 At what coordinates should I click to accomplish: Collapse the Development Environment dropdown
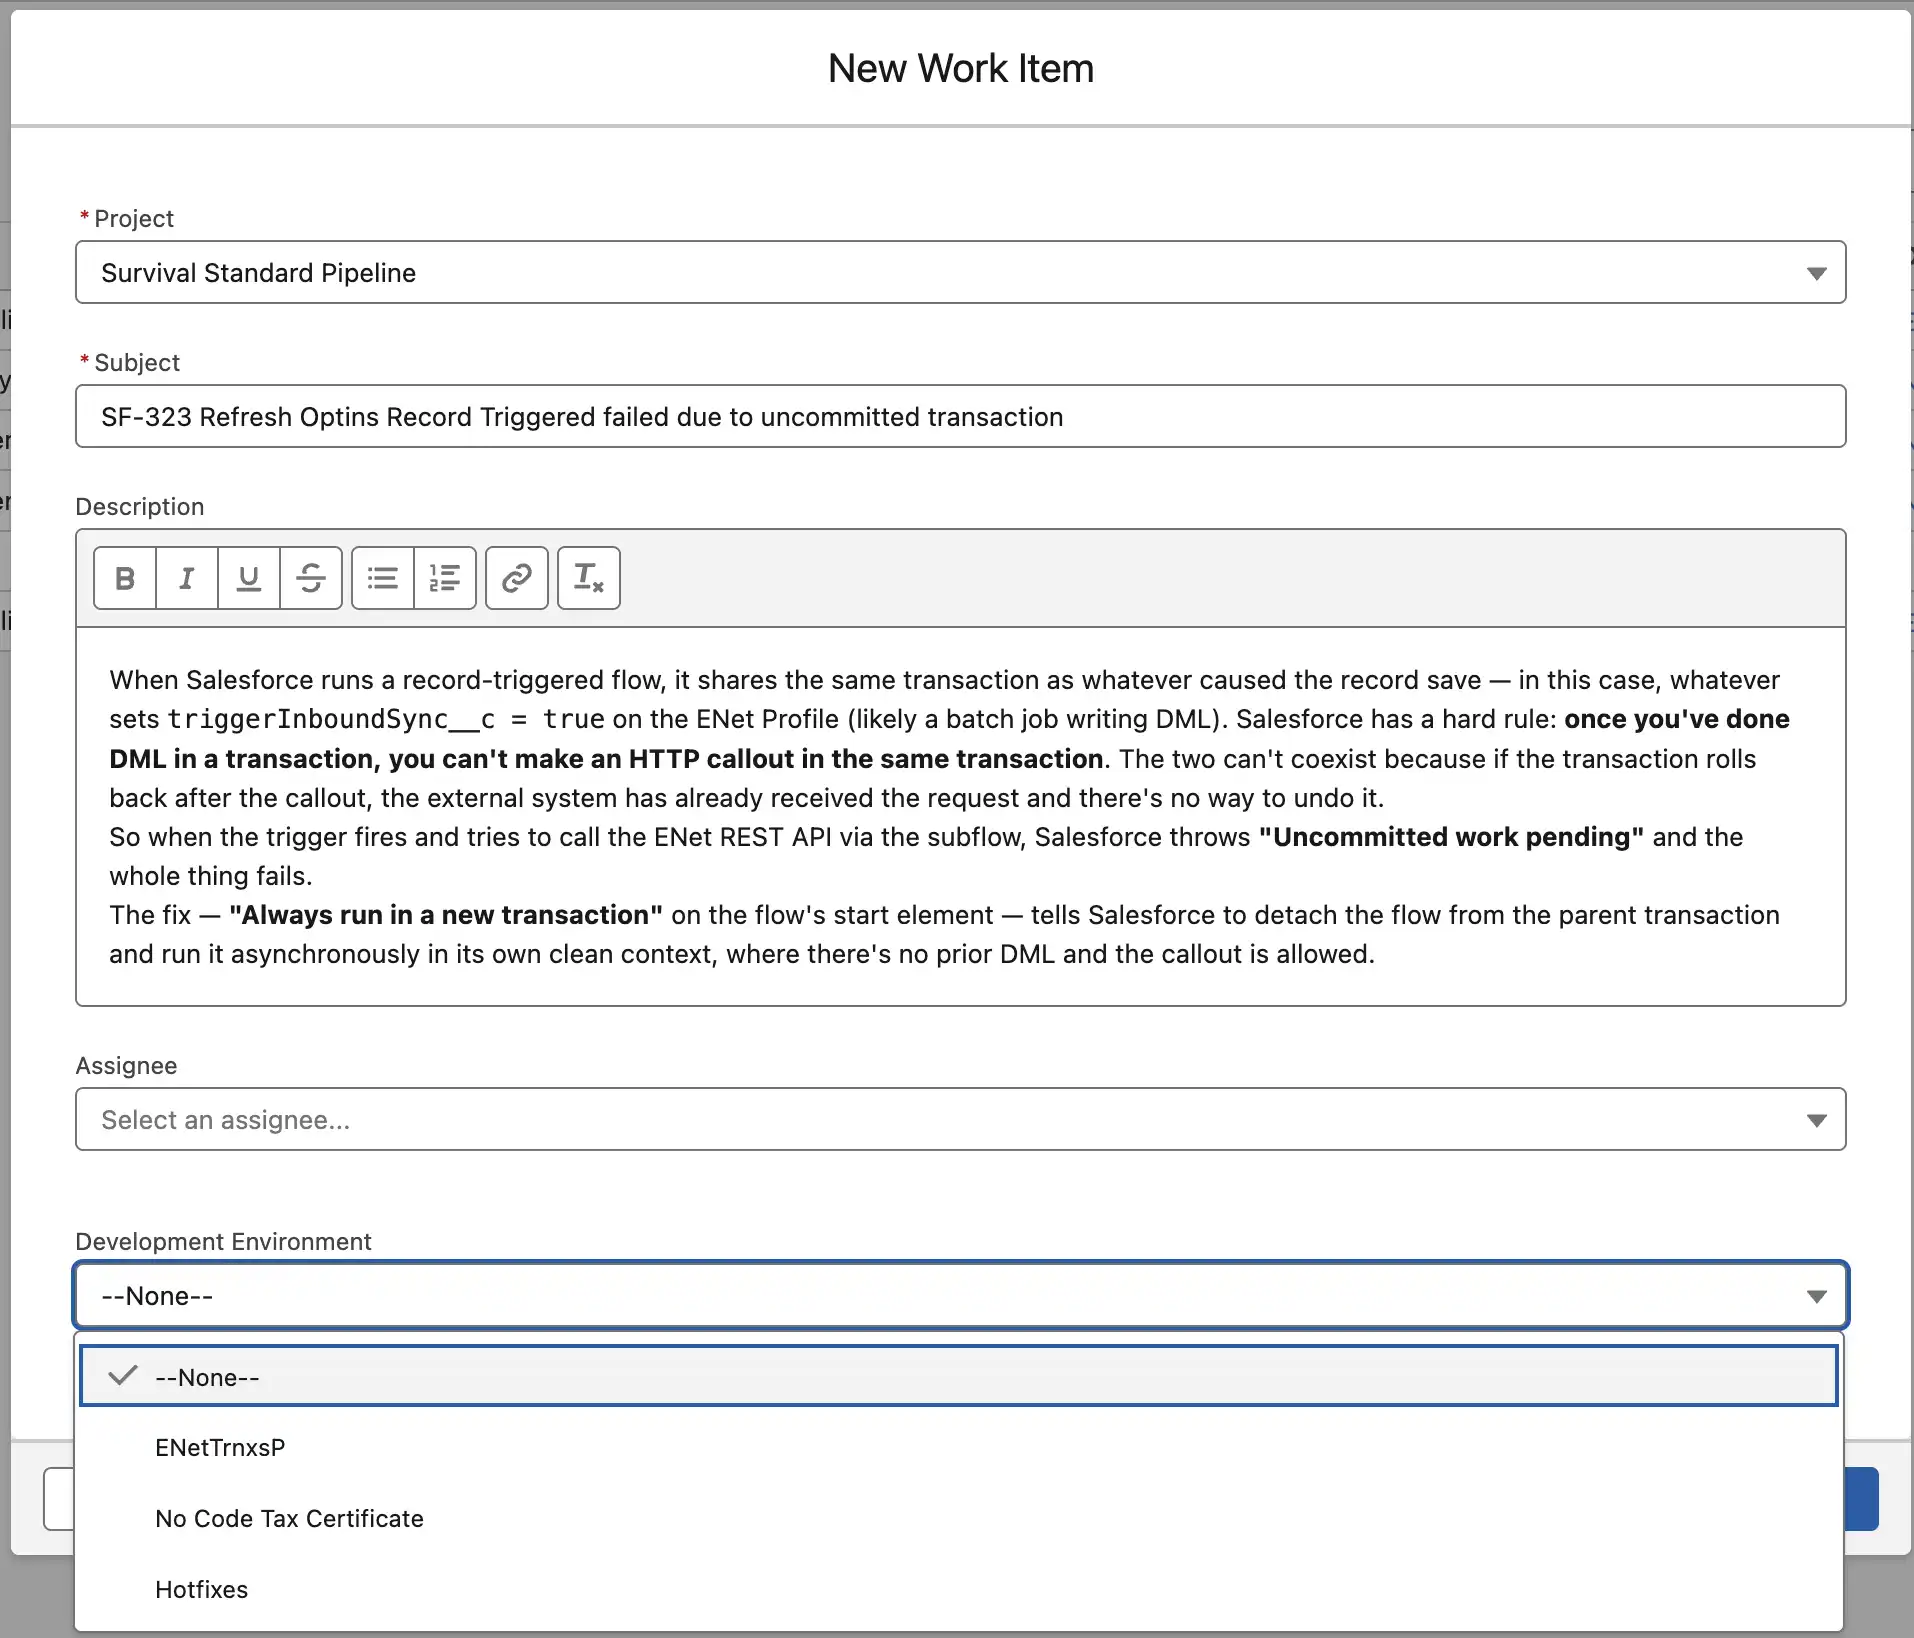tap(960, 1295)
